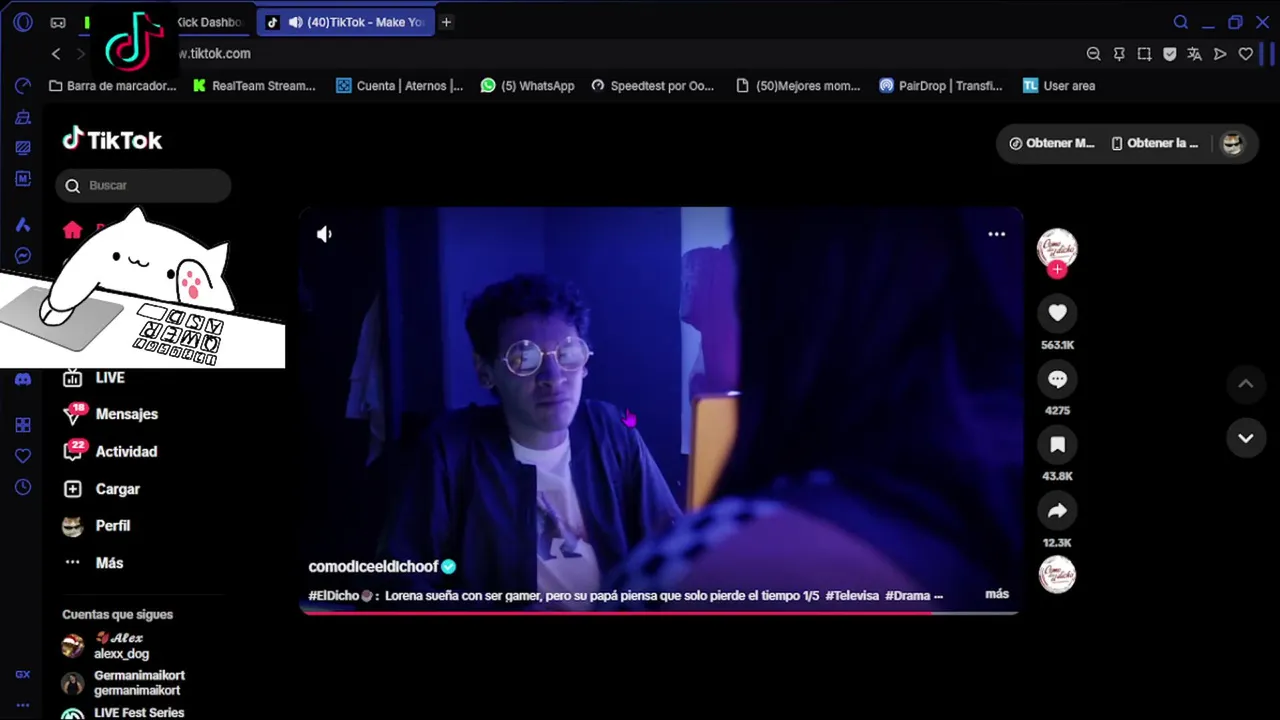This screenshot has height=720, width=1280.
Task: Follow creator with red plus button
Action: pyautogui.click(x=1057, y=270)
